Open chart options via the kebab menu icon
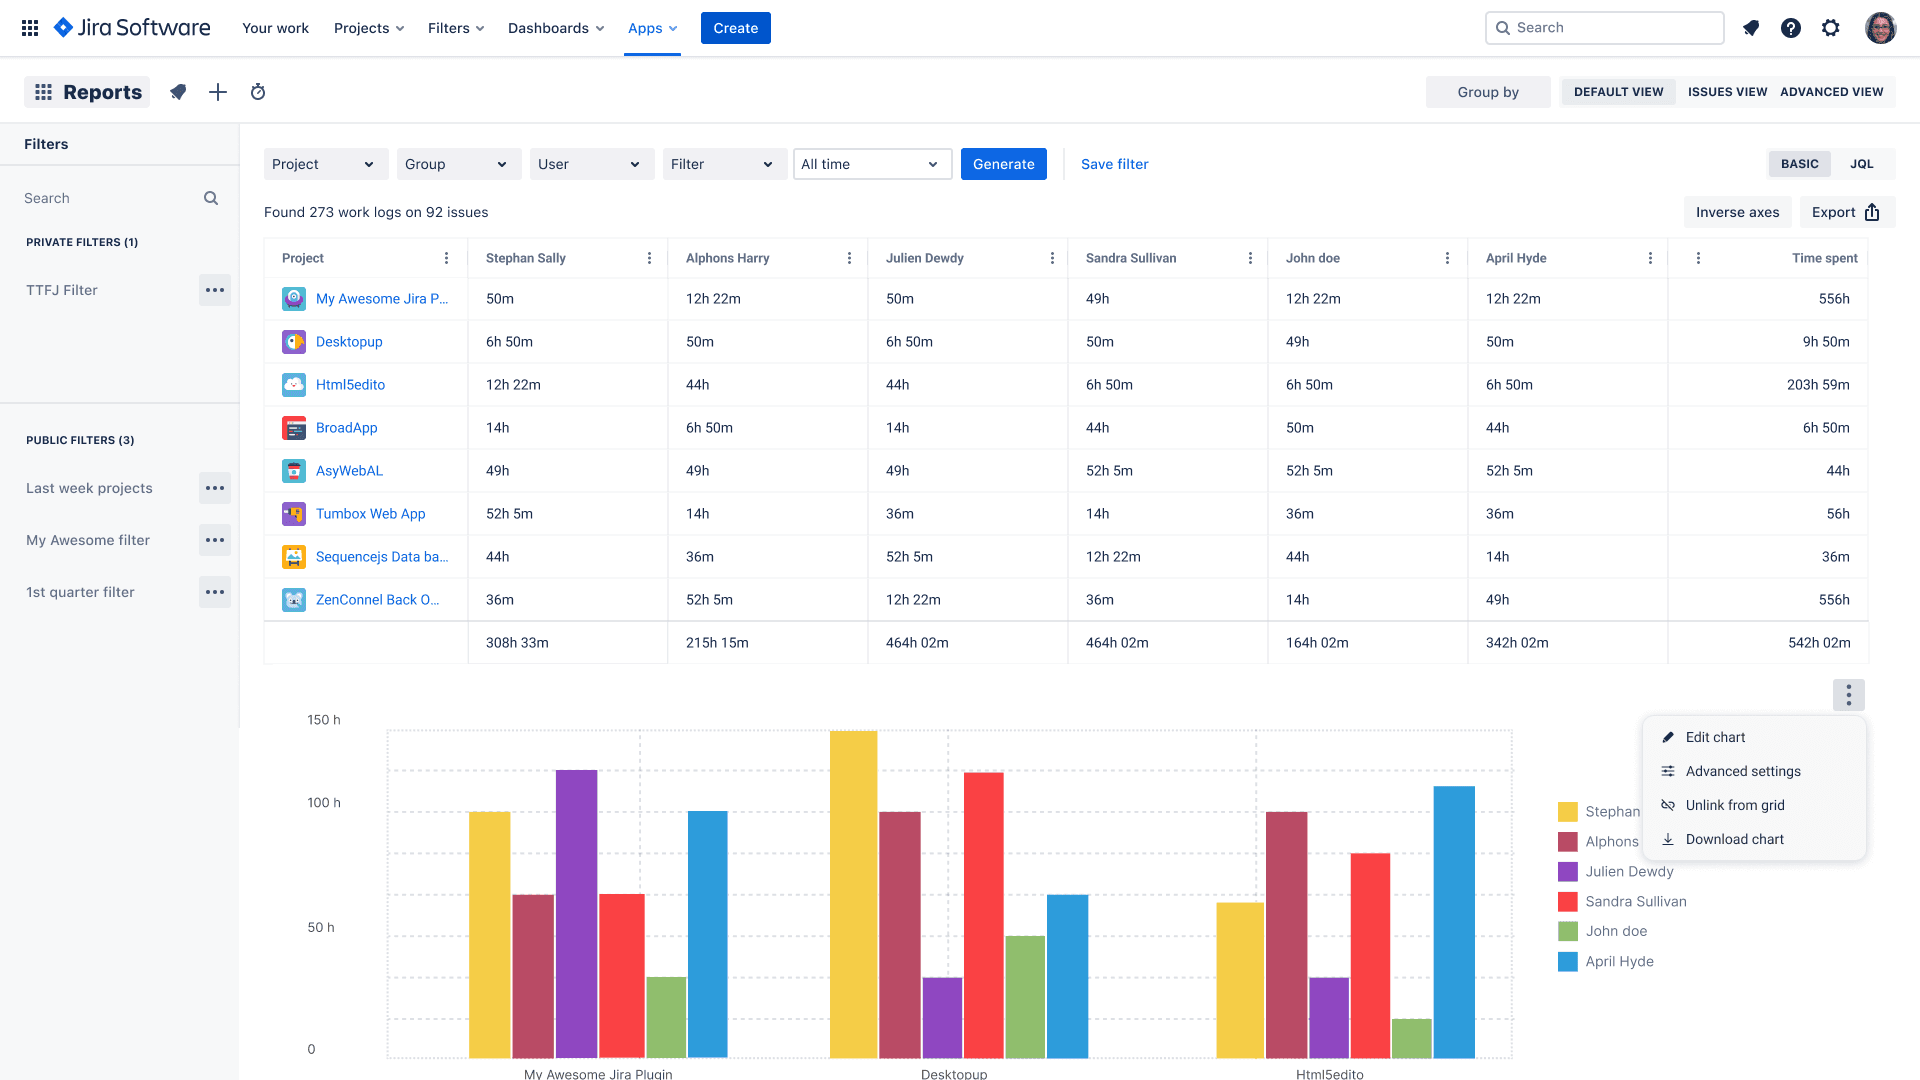Screen dimensions: 1920x1080 [1848, 695]
